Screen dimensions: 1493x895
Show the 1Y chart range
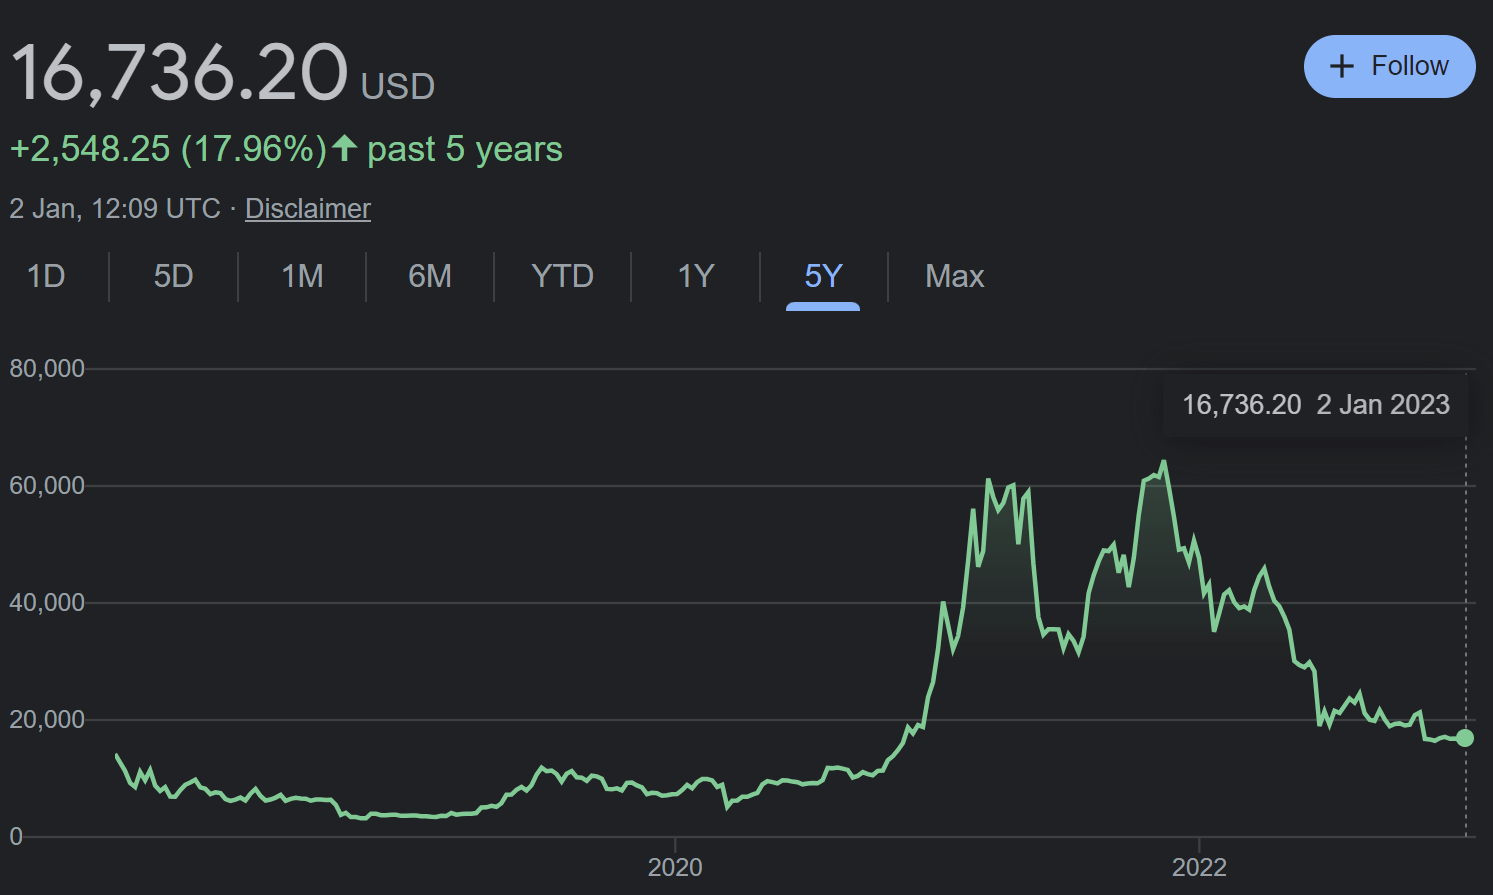point(696,276)
